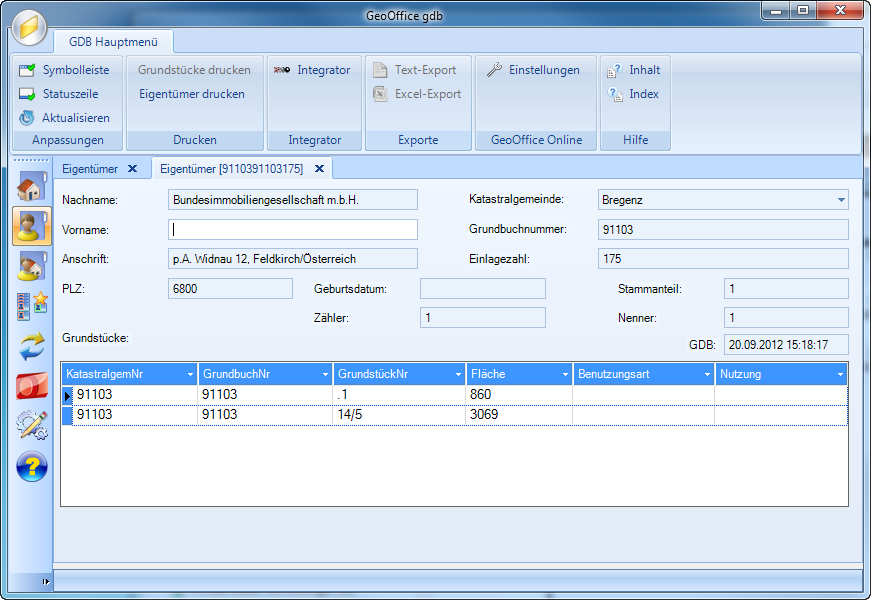Select the owner person sidebar icon
The width and height of the screenshot is (871, 600).
point(32,226)
